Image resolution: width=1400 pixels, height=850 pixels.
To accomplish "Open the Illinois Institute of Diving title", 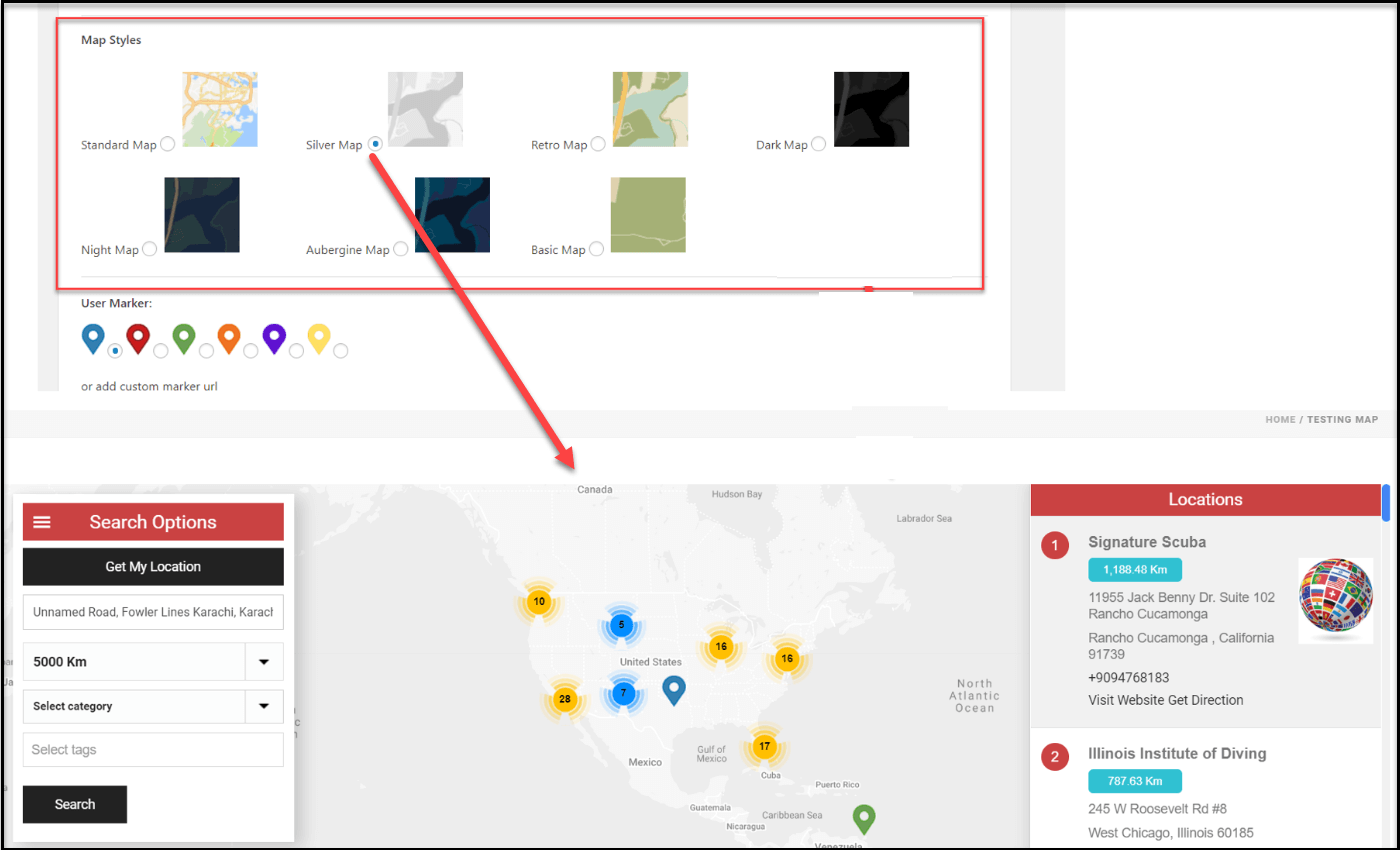I will click(1177, 753).
